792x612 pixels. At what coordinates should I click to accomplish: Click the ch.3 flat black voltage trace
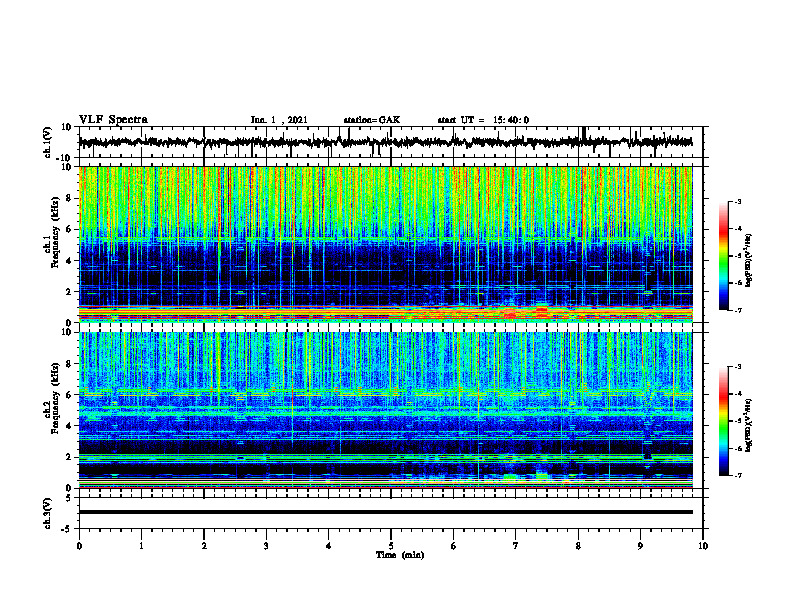tap(385, 512)
